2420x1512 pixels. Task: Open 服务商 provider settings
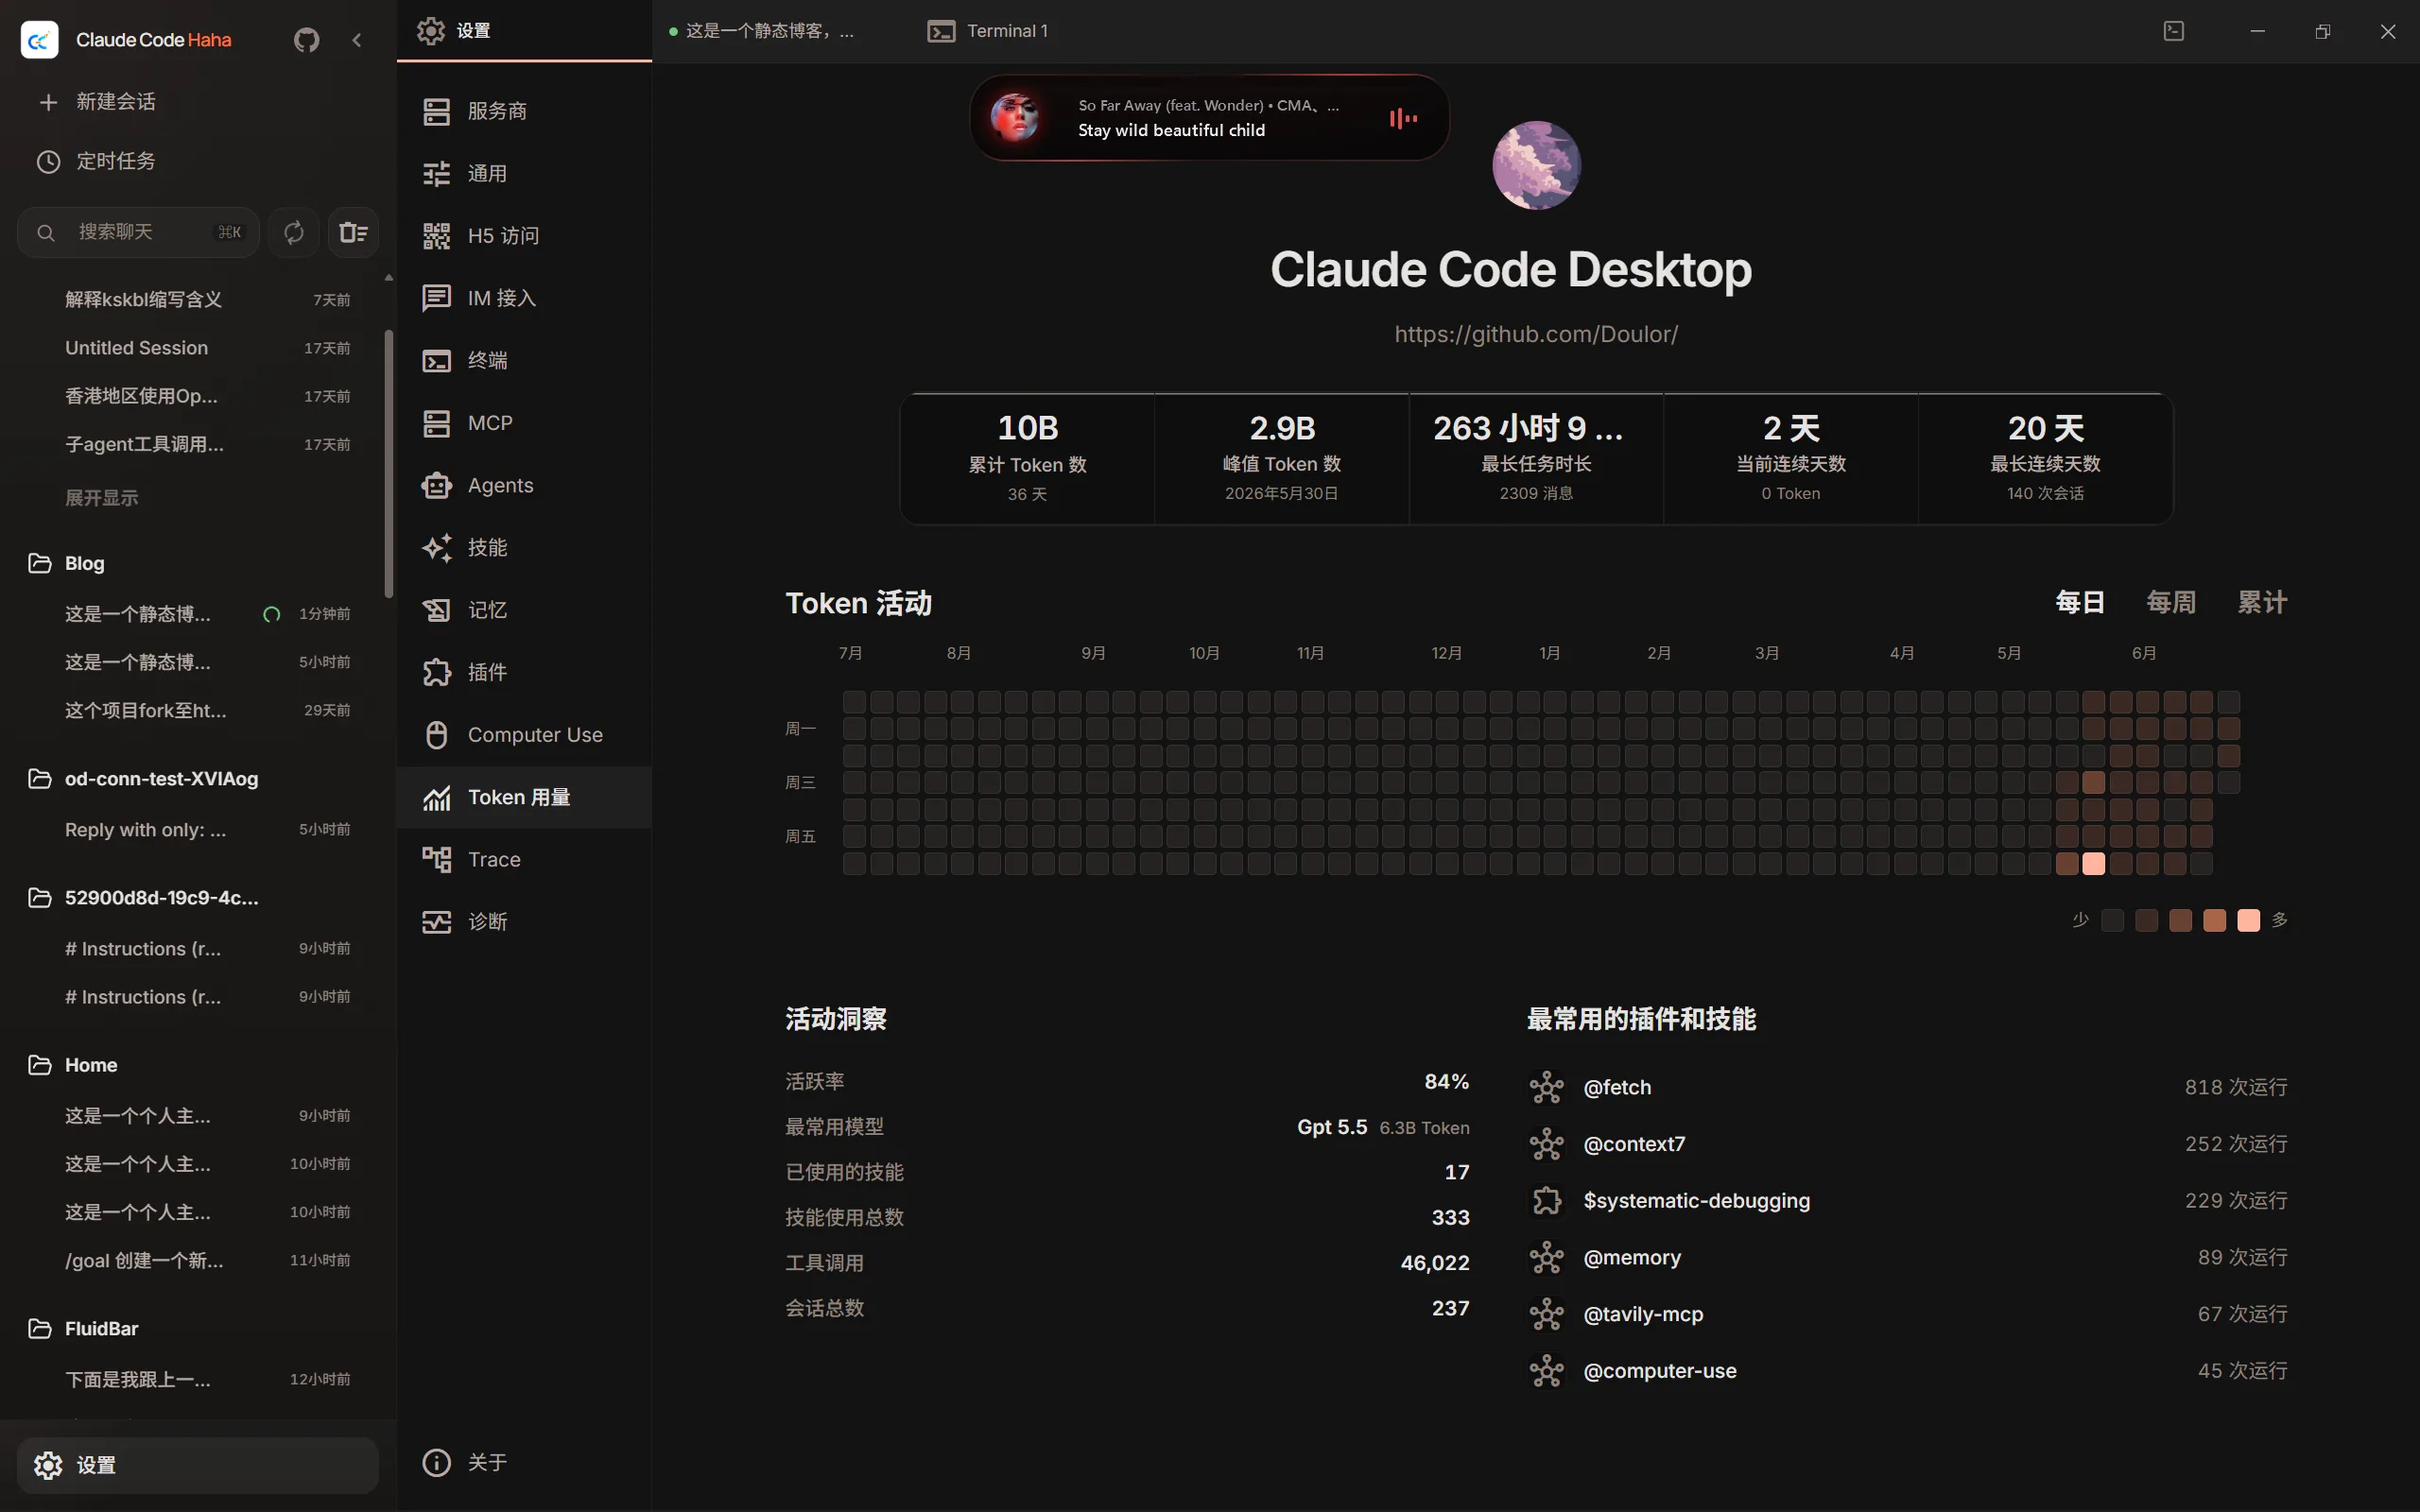[524, 111]
